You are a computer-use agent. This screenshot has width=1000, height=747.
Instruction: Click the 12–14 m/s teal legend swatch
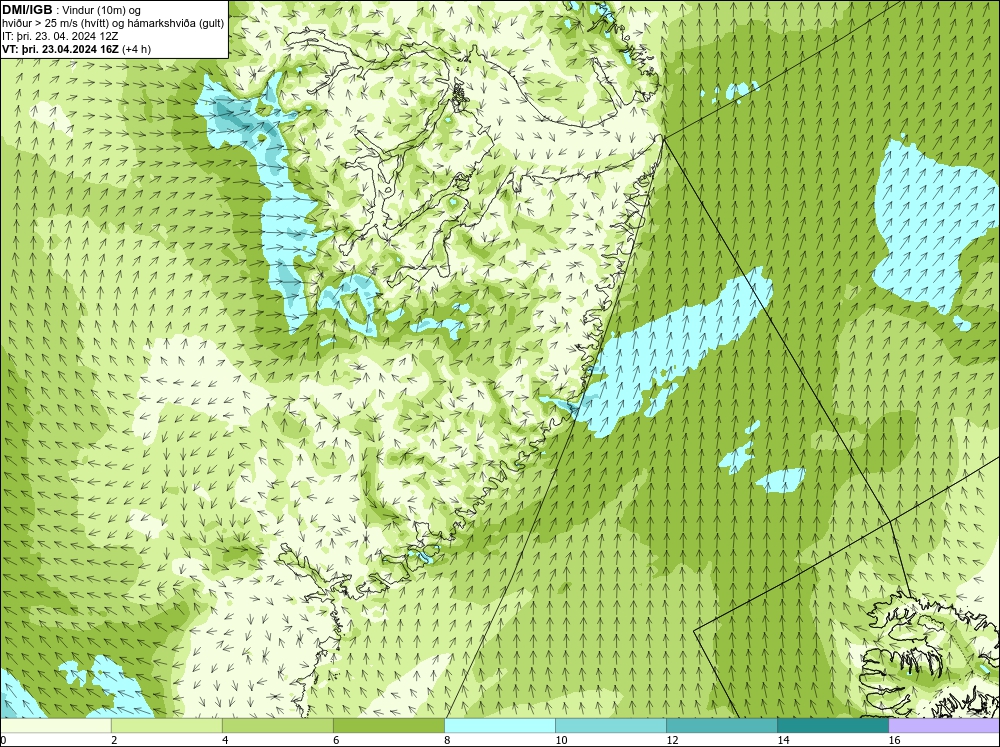coord(722,725)
